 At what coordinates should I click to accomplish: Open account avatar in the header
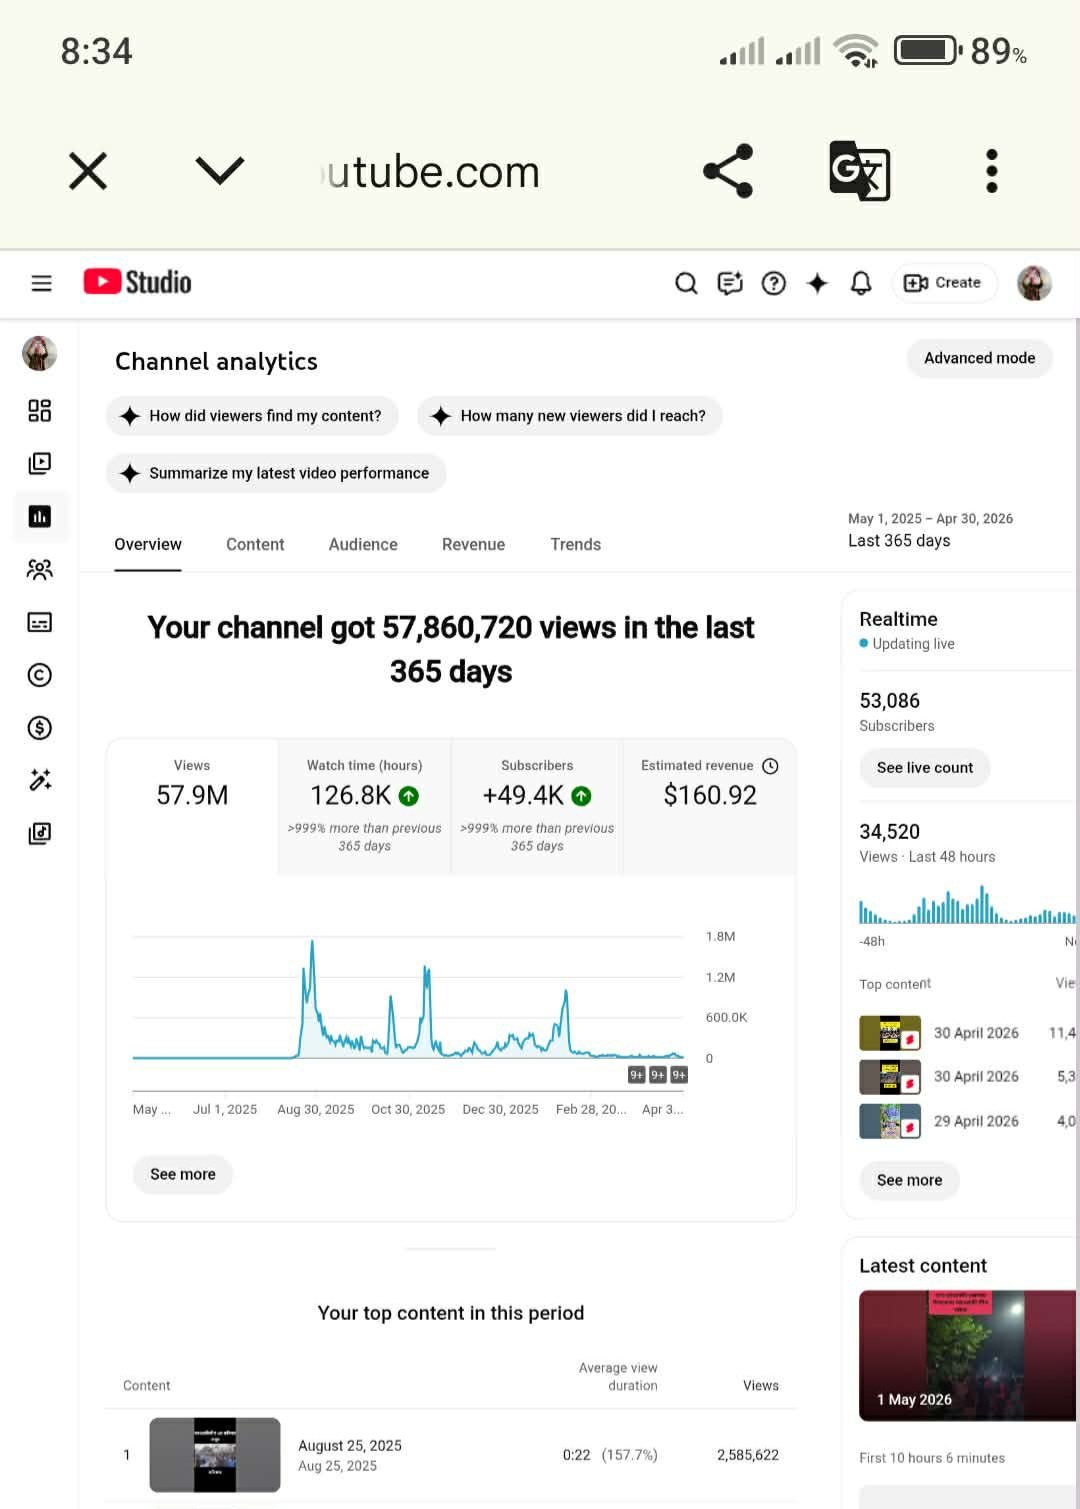pyautogui.click(x=1034, y=283)
